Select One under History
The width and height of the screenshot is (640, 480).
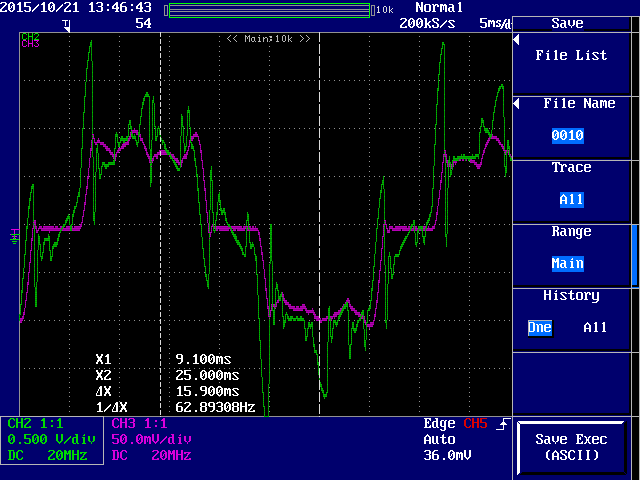540,328
